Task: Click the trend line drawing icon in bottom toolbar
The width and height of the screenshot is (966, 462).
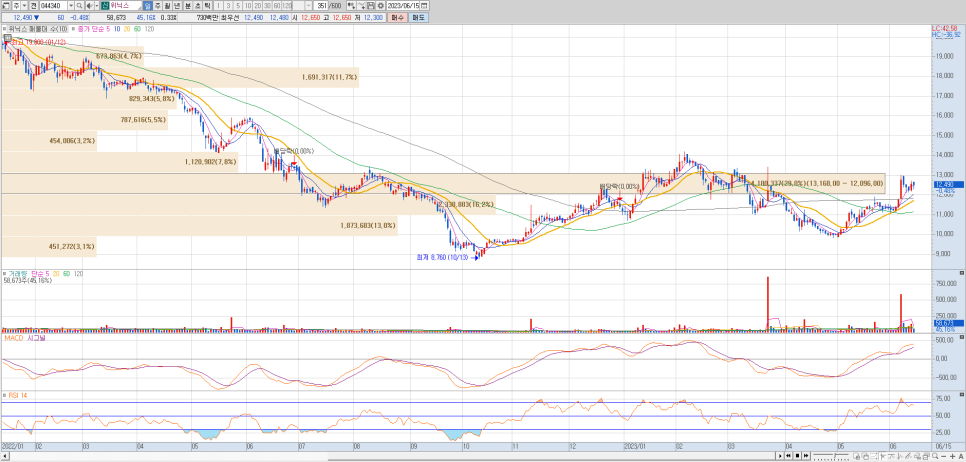Action: pyautogui.click(x=908, y=456)
